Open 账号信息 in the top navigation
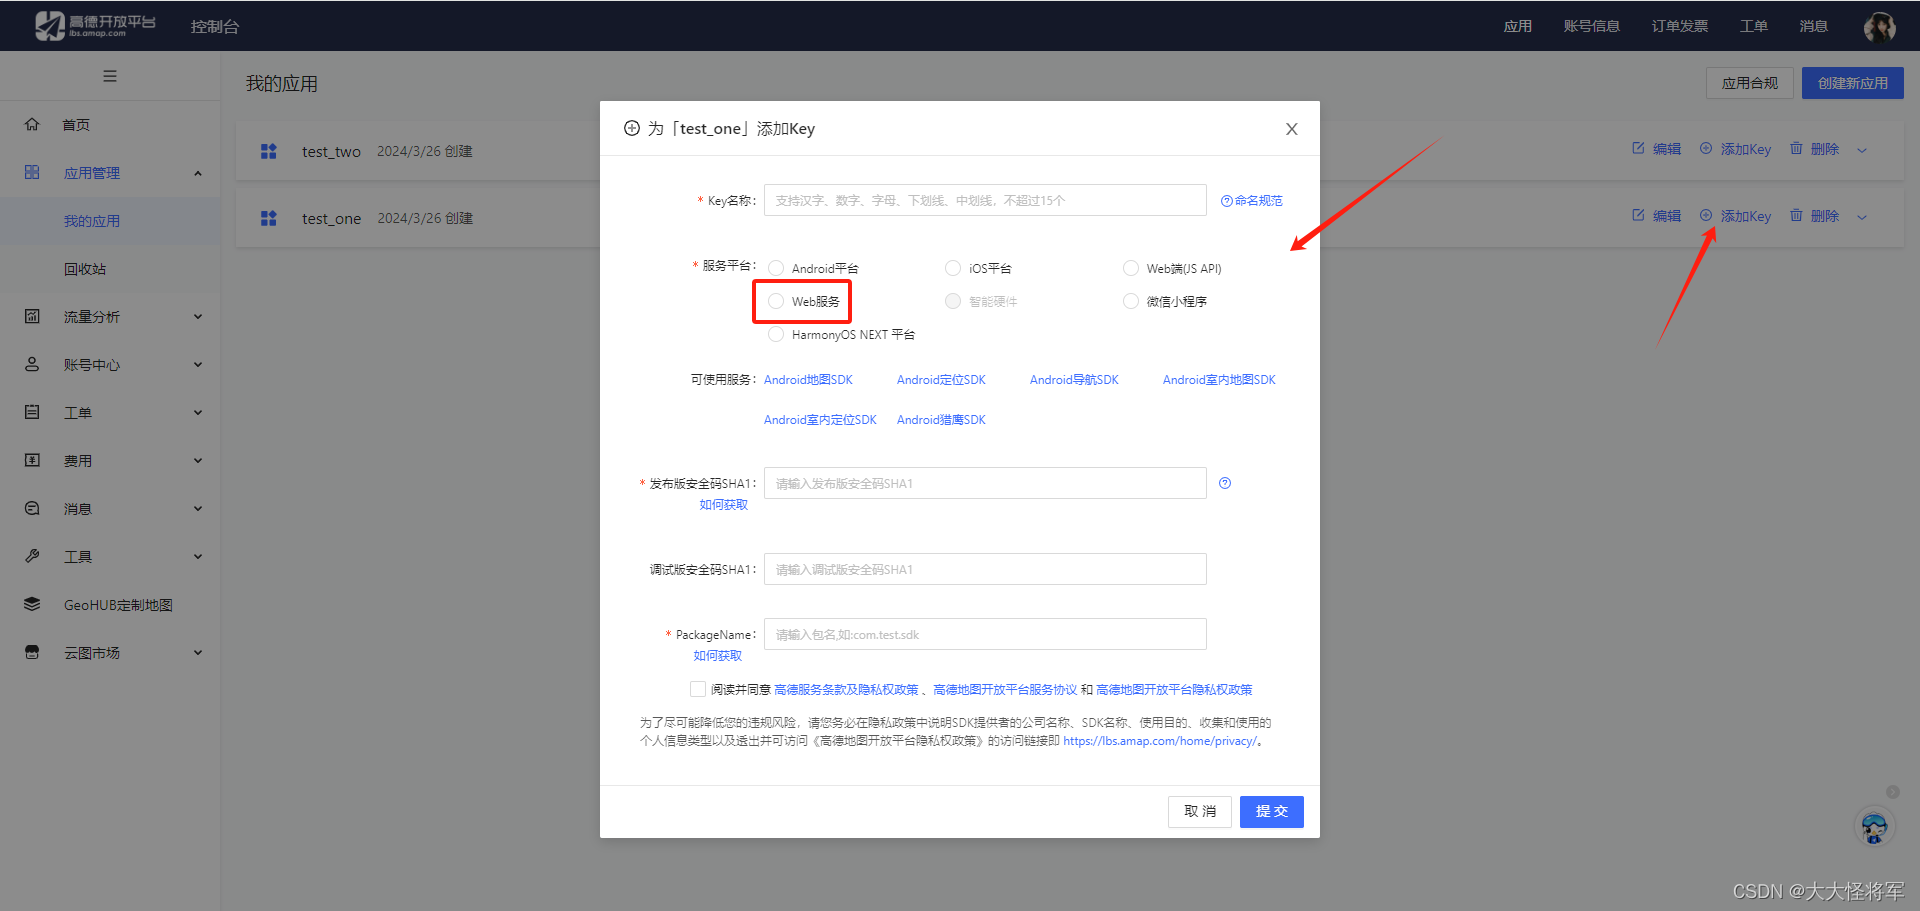1920x911 pixels. pyautogui.click(x=1591, y=26)
